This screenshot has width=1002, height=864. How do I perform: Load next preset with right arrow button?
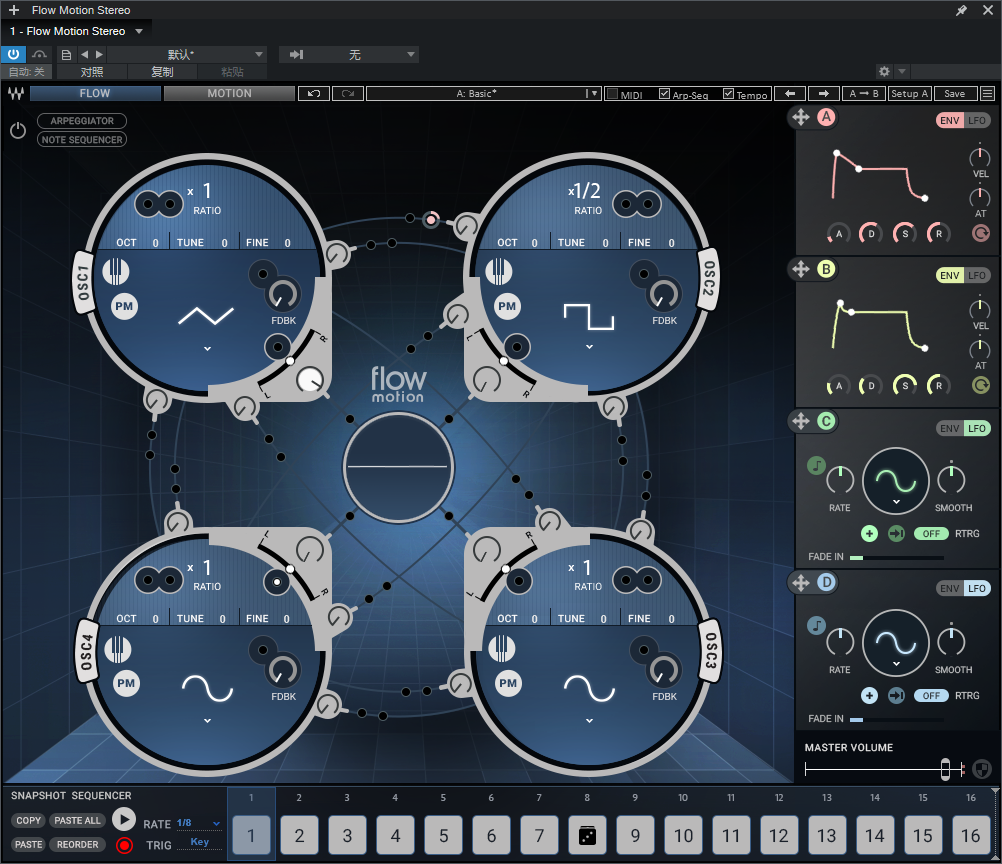click(x=824, y=93)
